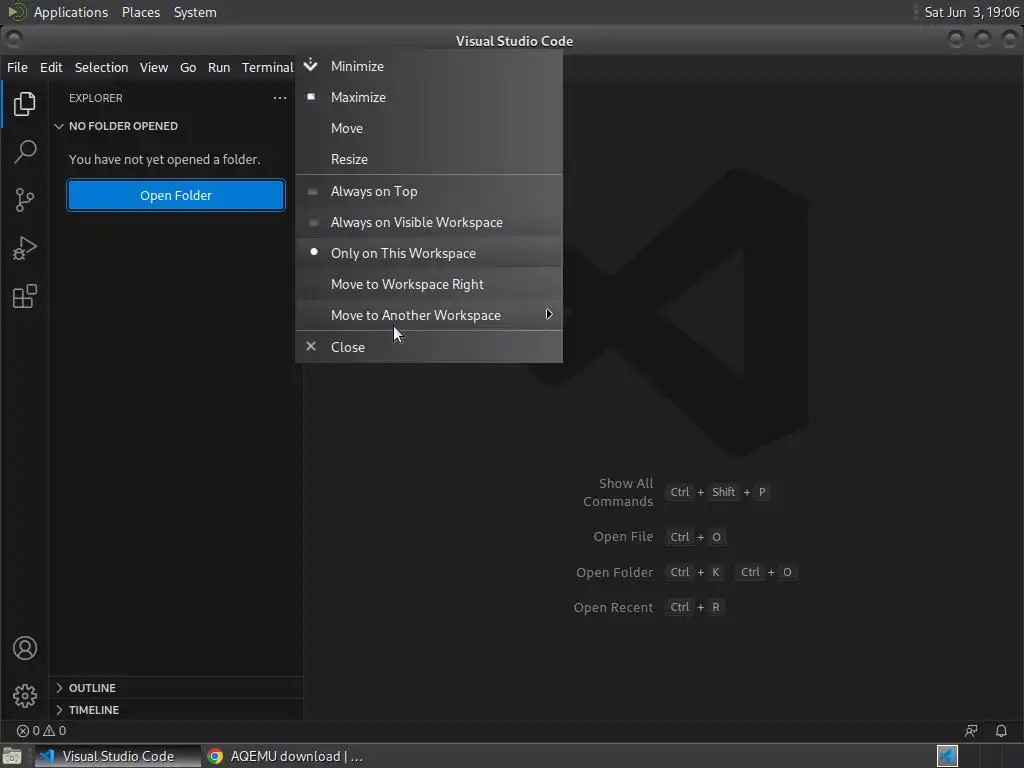The image size is (1024, 768).
Task: Click the window menu icon in the title bar
Action: [x=13, y=40]
